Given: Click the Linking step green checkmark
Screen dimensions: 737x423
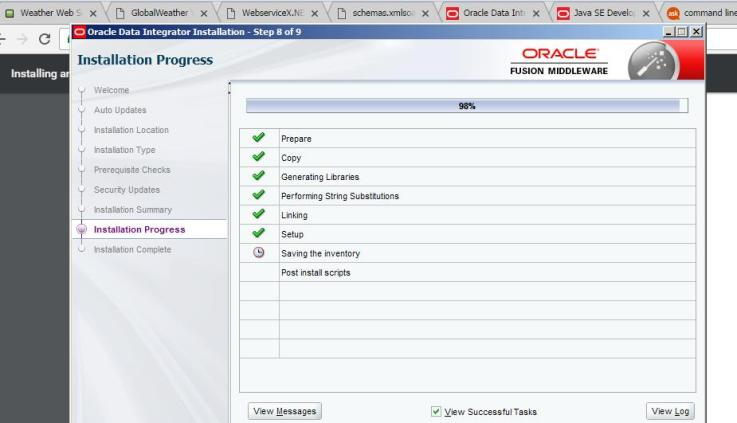Looking at the screenshot, I should [258, 214].
